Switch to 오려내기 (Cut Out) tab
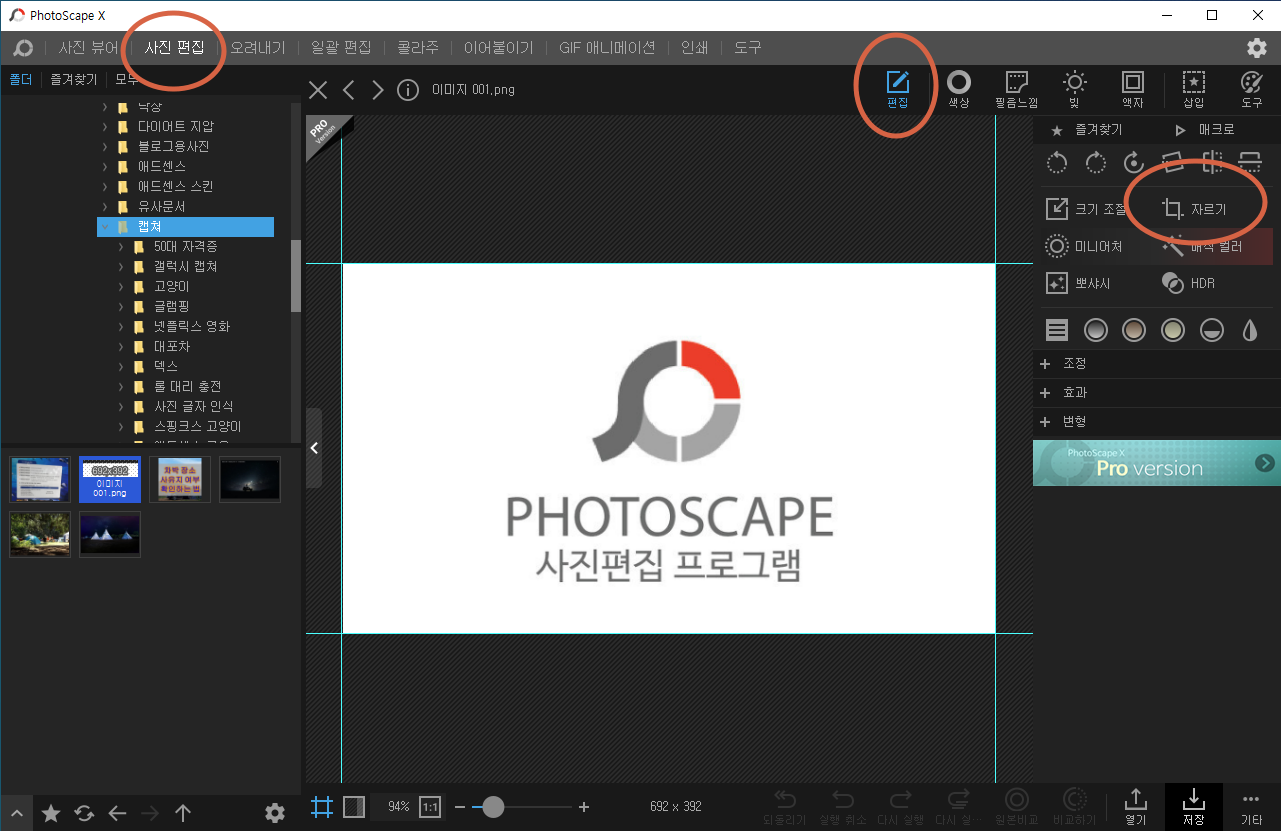 pos(258,47)
